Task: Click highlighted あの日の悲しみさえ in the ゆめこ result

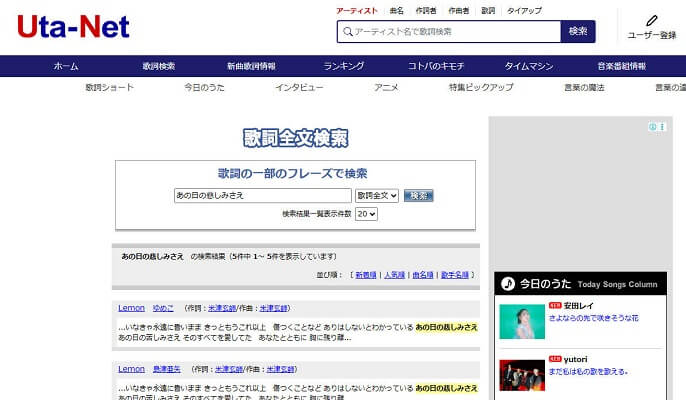Action: (x=446, y=327)
